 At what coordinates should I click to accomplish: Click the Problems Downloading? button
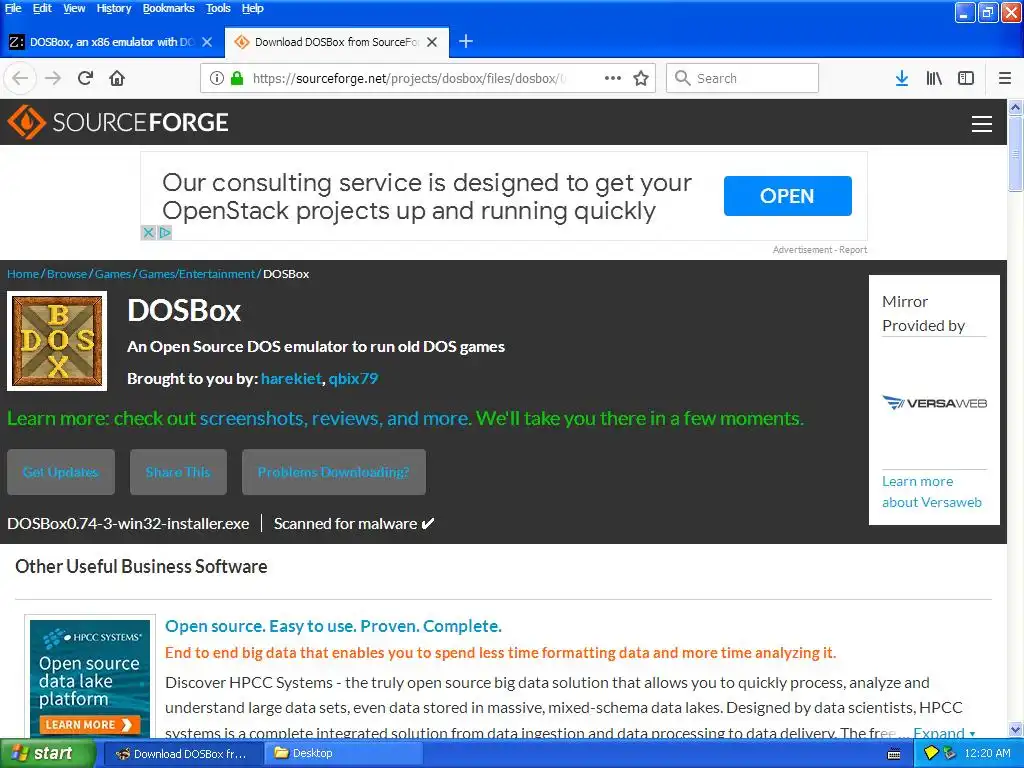[x=334, y=472]
